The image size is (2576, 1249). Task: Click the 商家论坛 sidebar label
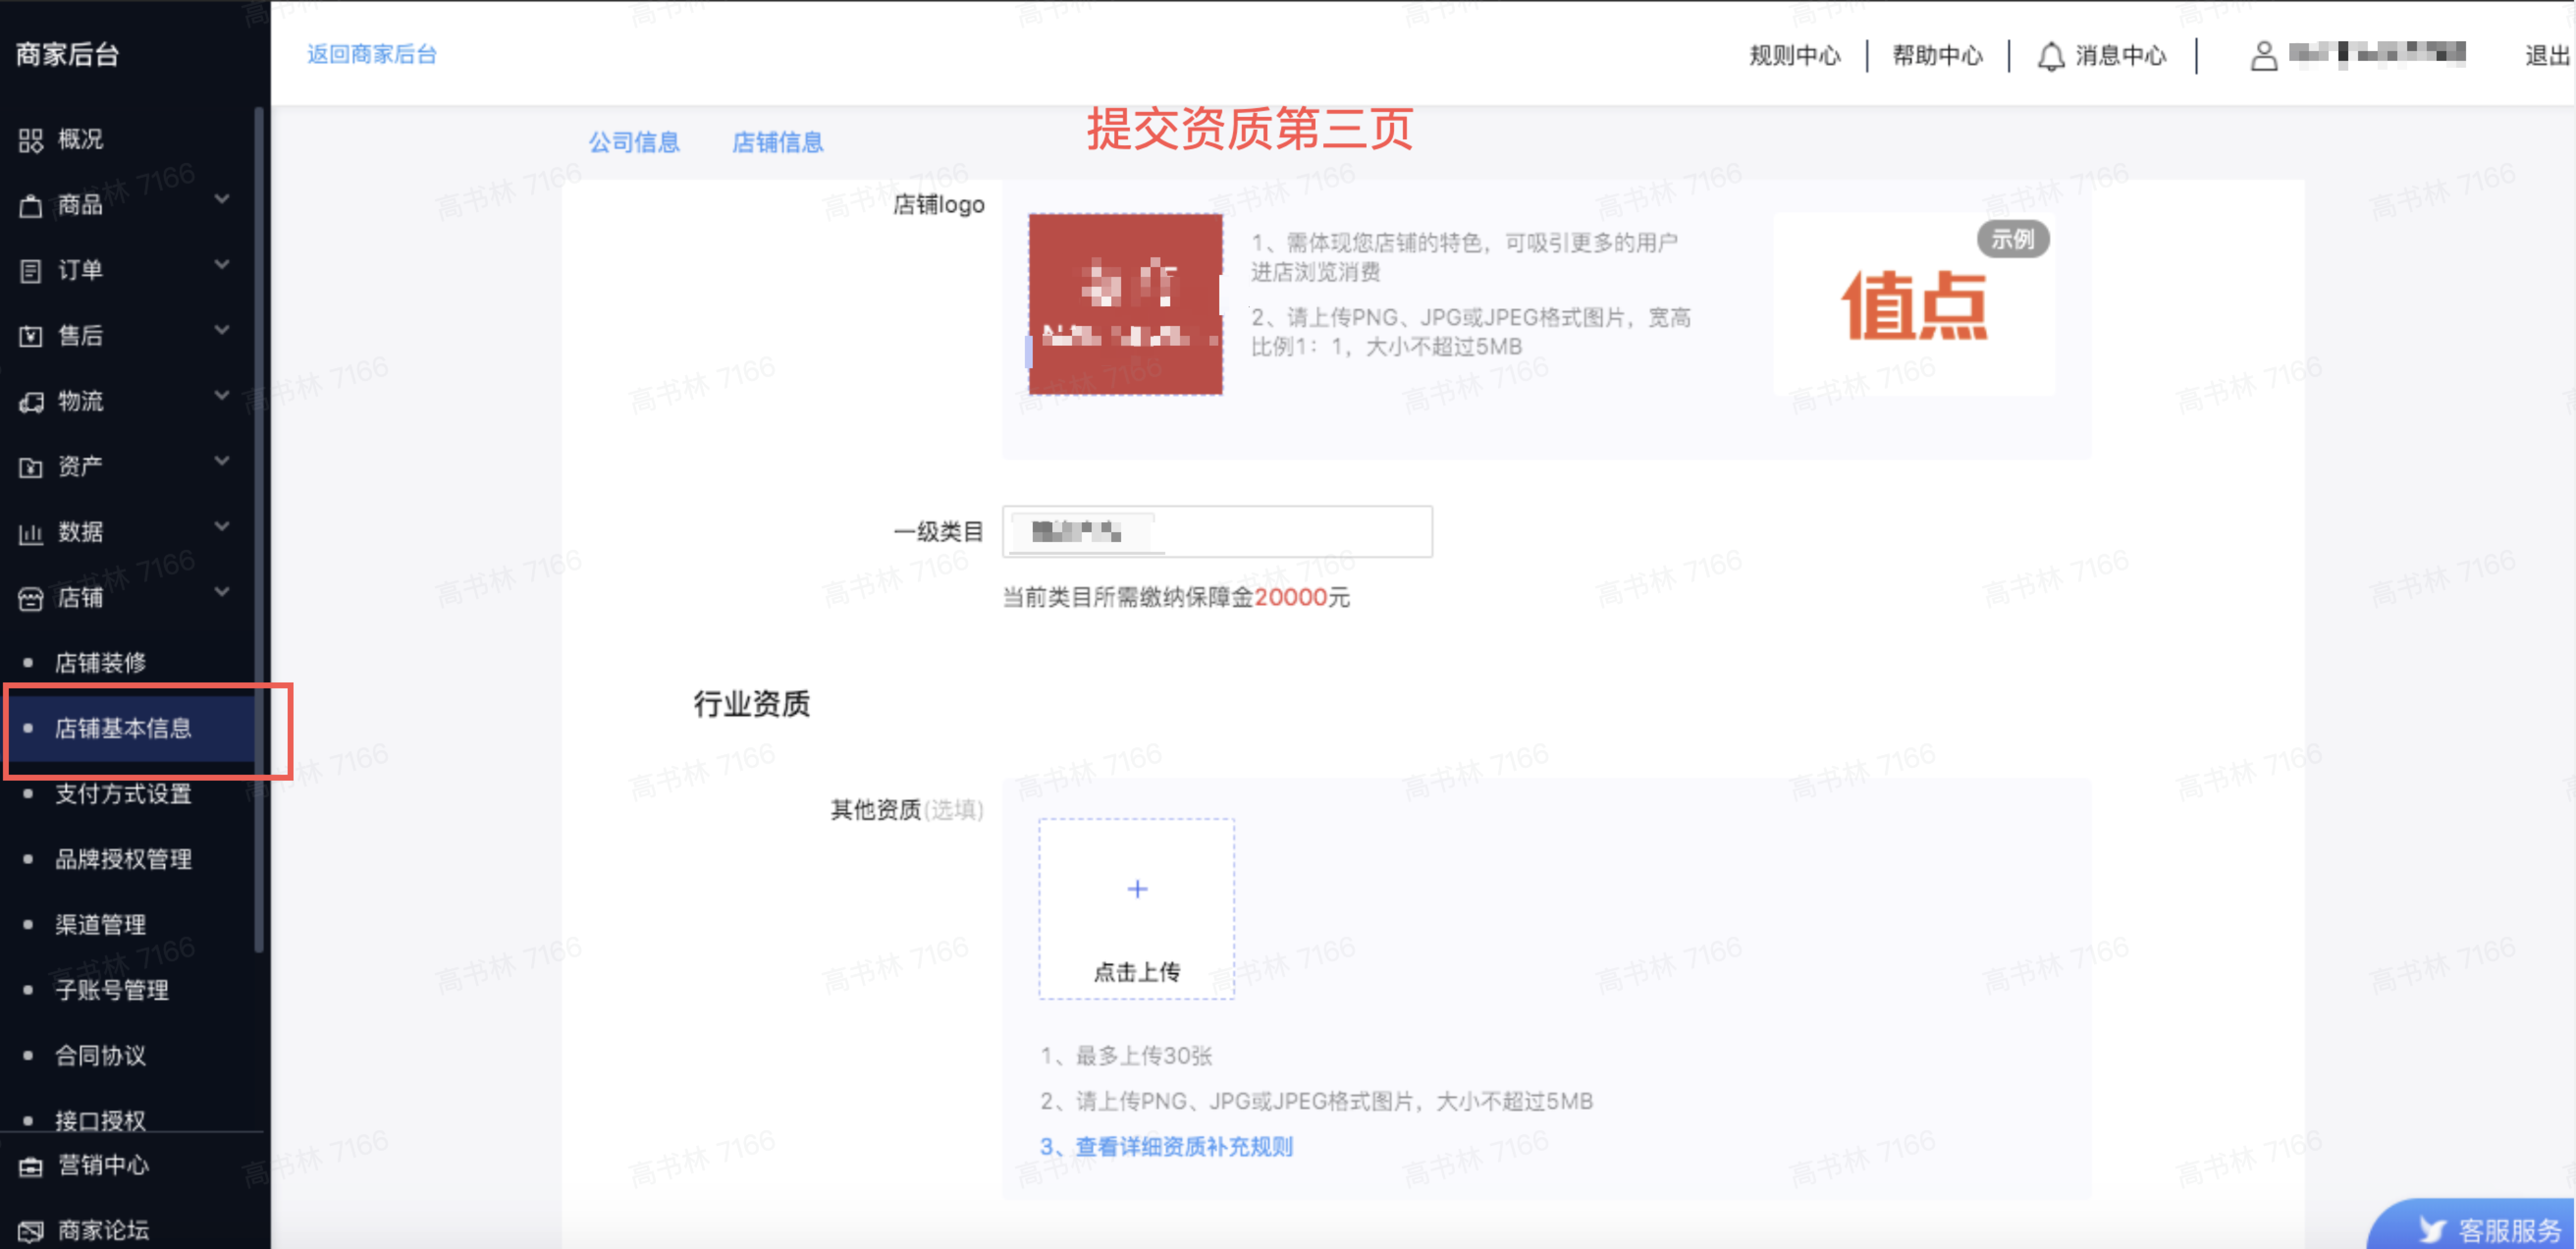coord(103,1231)
